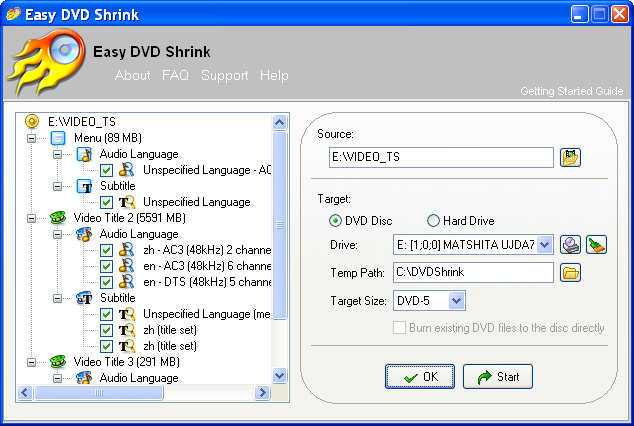Click the Start button

[x=498, y=377]
